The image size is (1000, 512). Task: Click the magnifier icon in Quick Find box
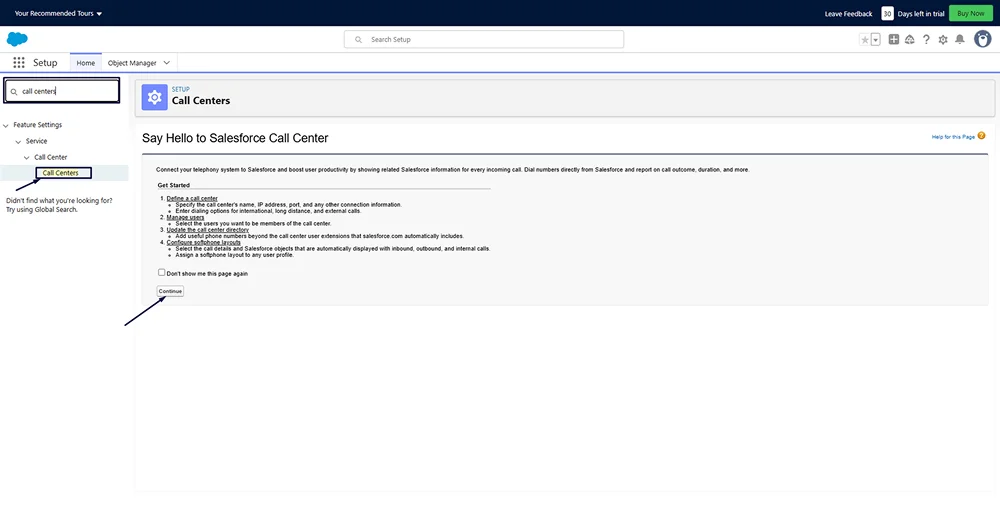(x=14, y=92)
